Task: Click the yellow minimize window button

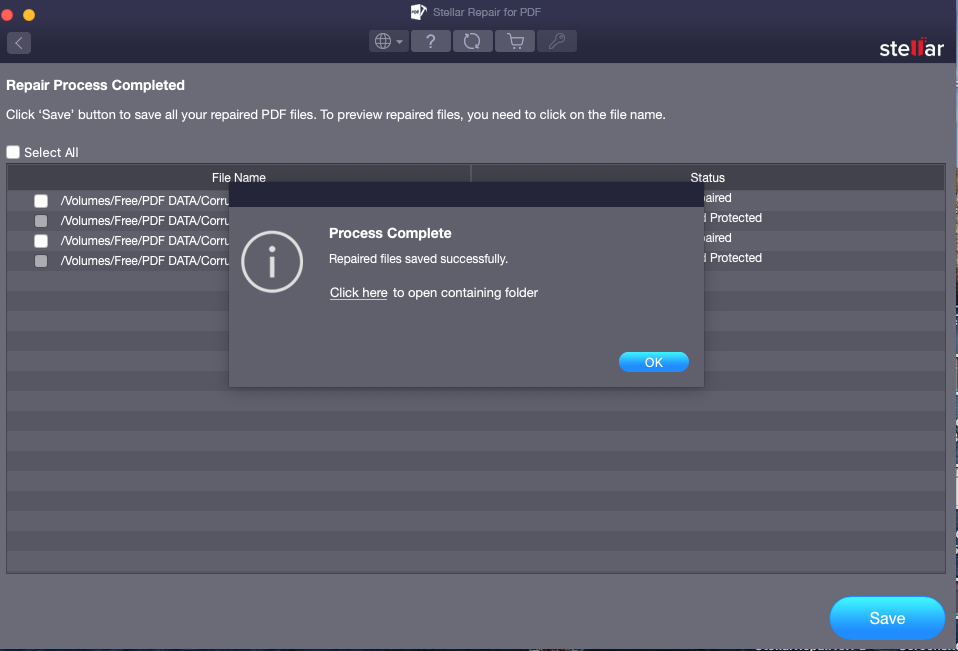Action: tap(28, 15)
